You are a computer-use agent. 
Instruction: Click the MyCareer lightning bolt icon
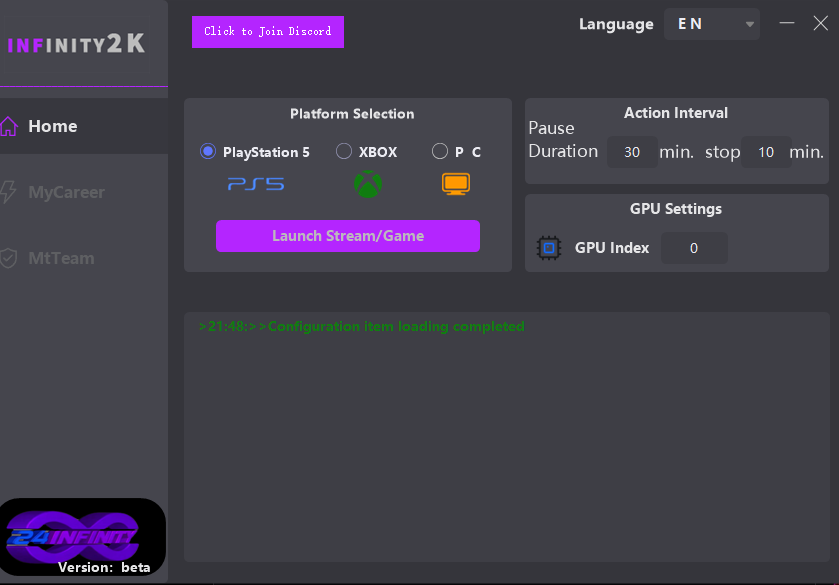click(x=9, y=192)
